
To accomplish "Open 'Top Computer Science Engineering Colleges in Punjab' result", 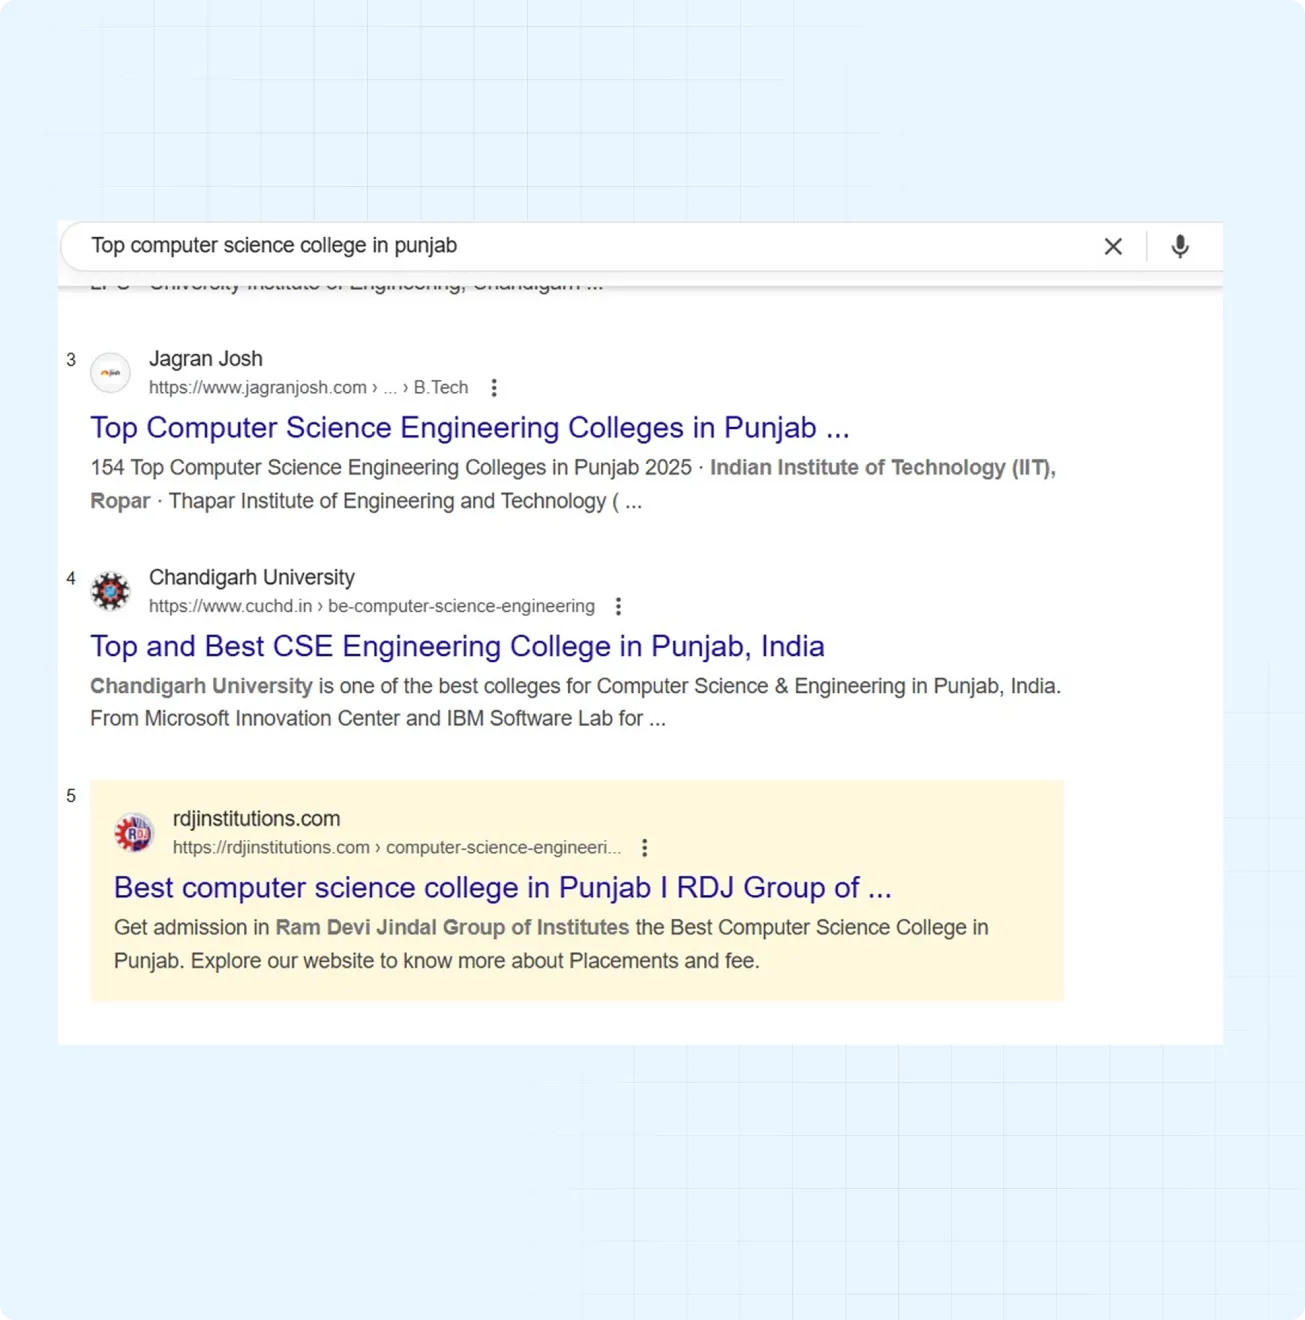I will click(x=469, y=428).
